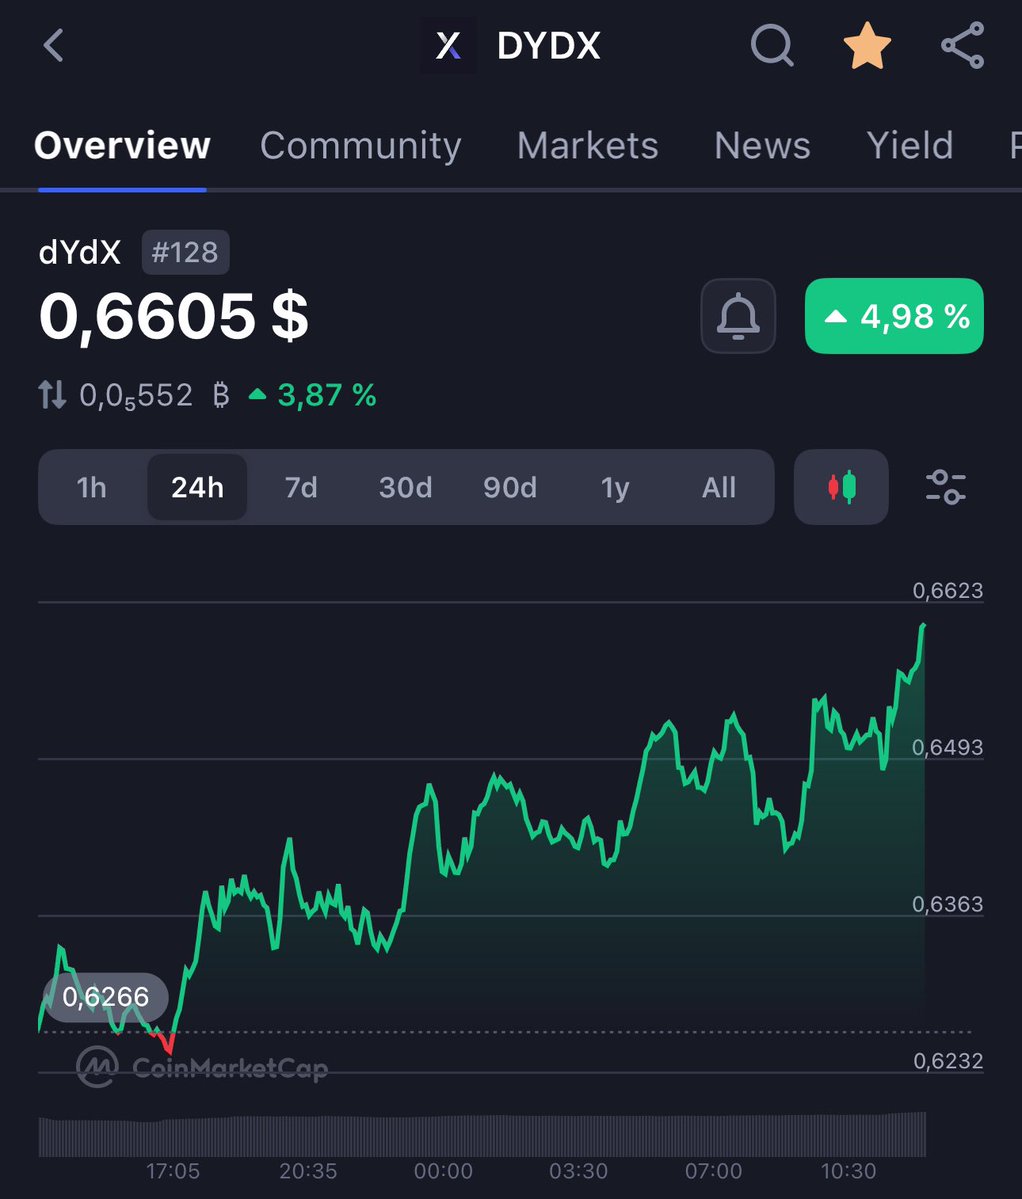Pick the 1y time range

tap(615, 487)
